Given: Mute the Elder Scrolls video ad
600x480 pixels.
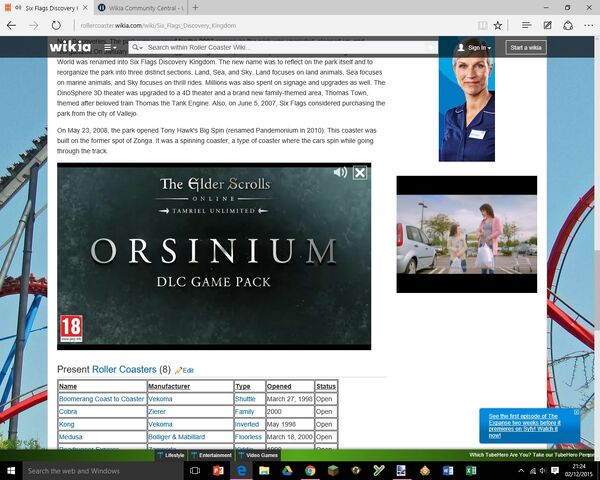Looking at the screenshot, I should coord(340,172).
